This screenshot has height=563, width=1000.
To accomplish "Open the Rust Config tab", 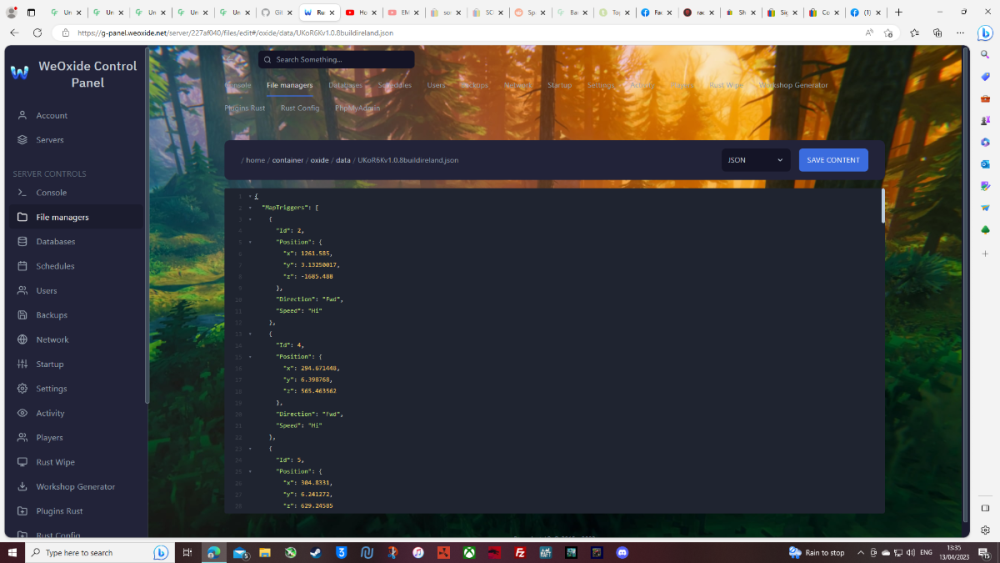I will point(300,108).
